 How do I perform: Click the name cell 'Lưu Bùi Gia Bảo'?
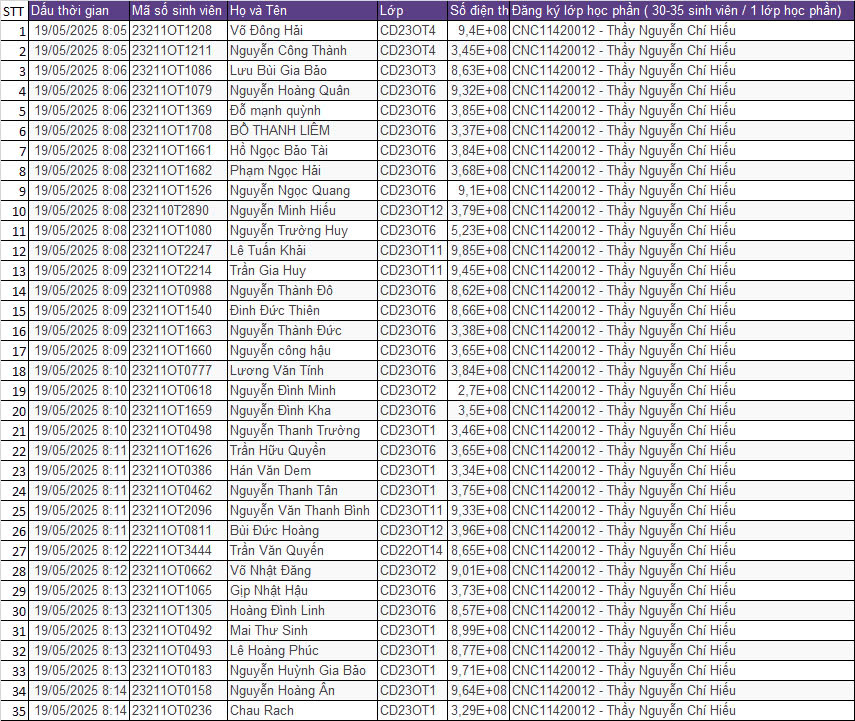point(302,70)
